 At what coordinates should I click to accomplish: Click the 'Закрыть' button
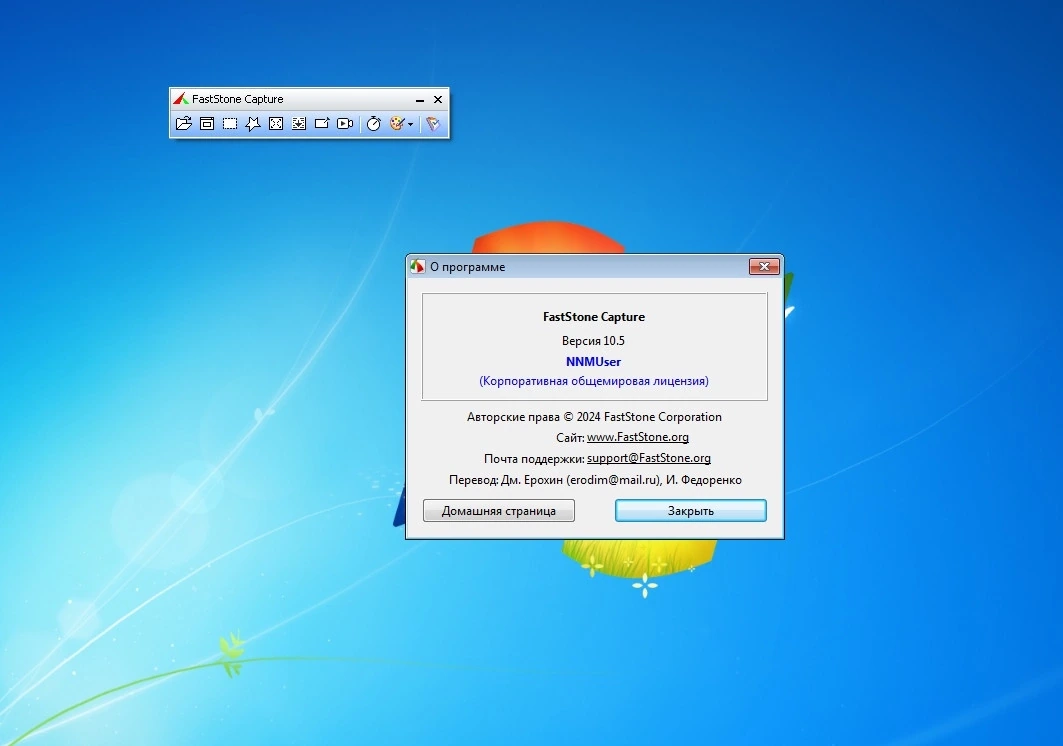point(691,511)
